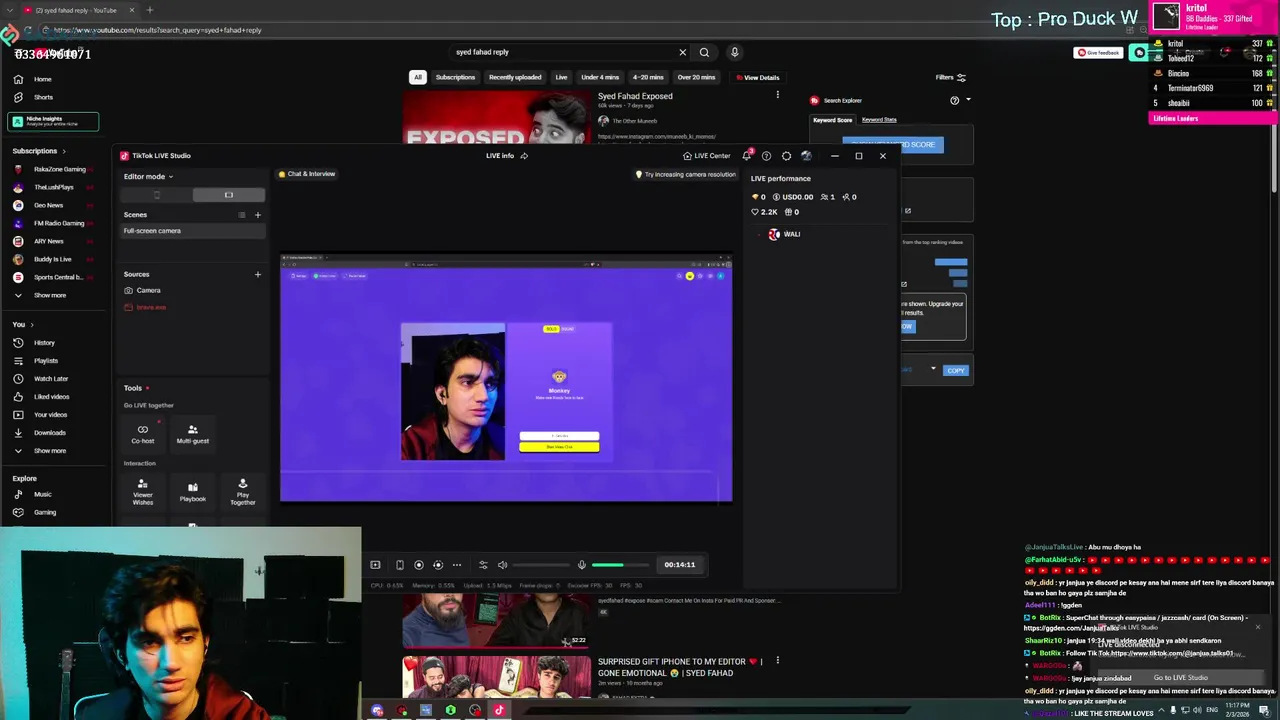Open notifications bell in TikTok LIVE Studio

point(746,156)
